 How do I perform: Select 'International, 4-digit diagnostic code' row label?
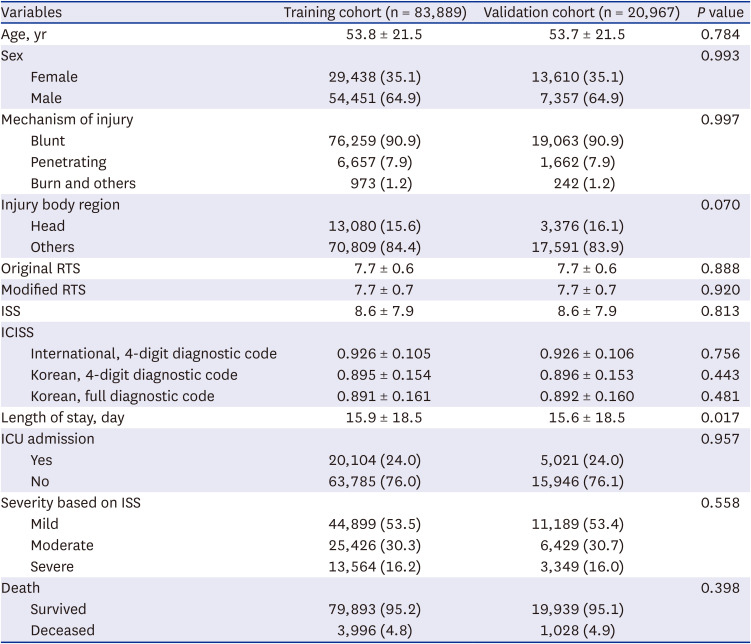click(x=153, y=353)
